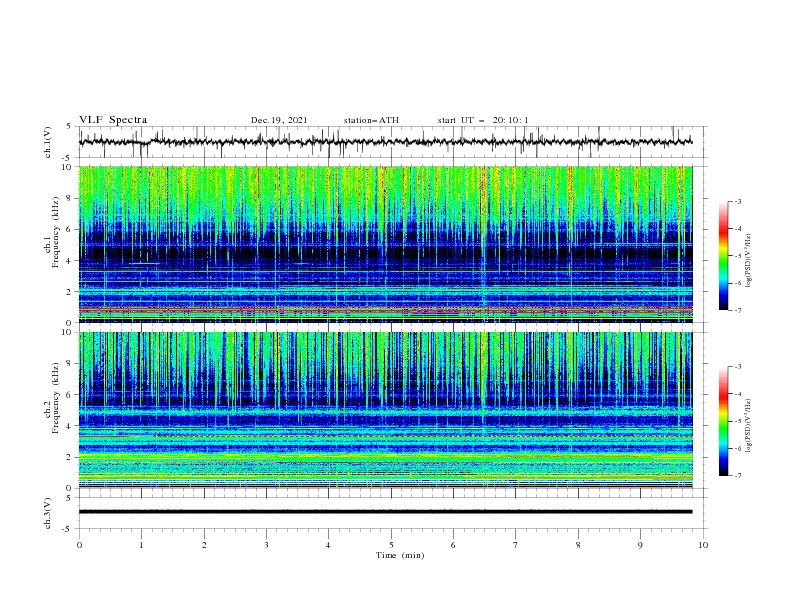This screenshot has width=792, height=612.
Task: Click tick label "7" on the time axis
Action: (516, 545)
